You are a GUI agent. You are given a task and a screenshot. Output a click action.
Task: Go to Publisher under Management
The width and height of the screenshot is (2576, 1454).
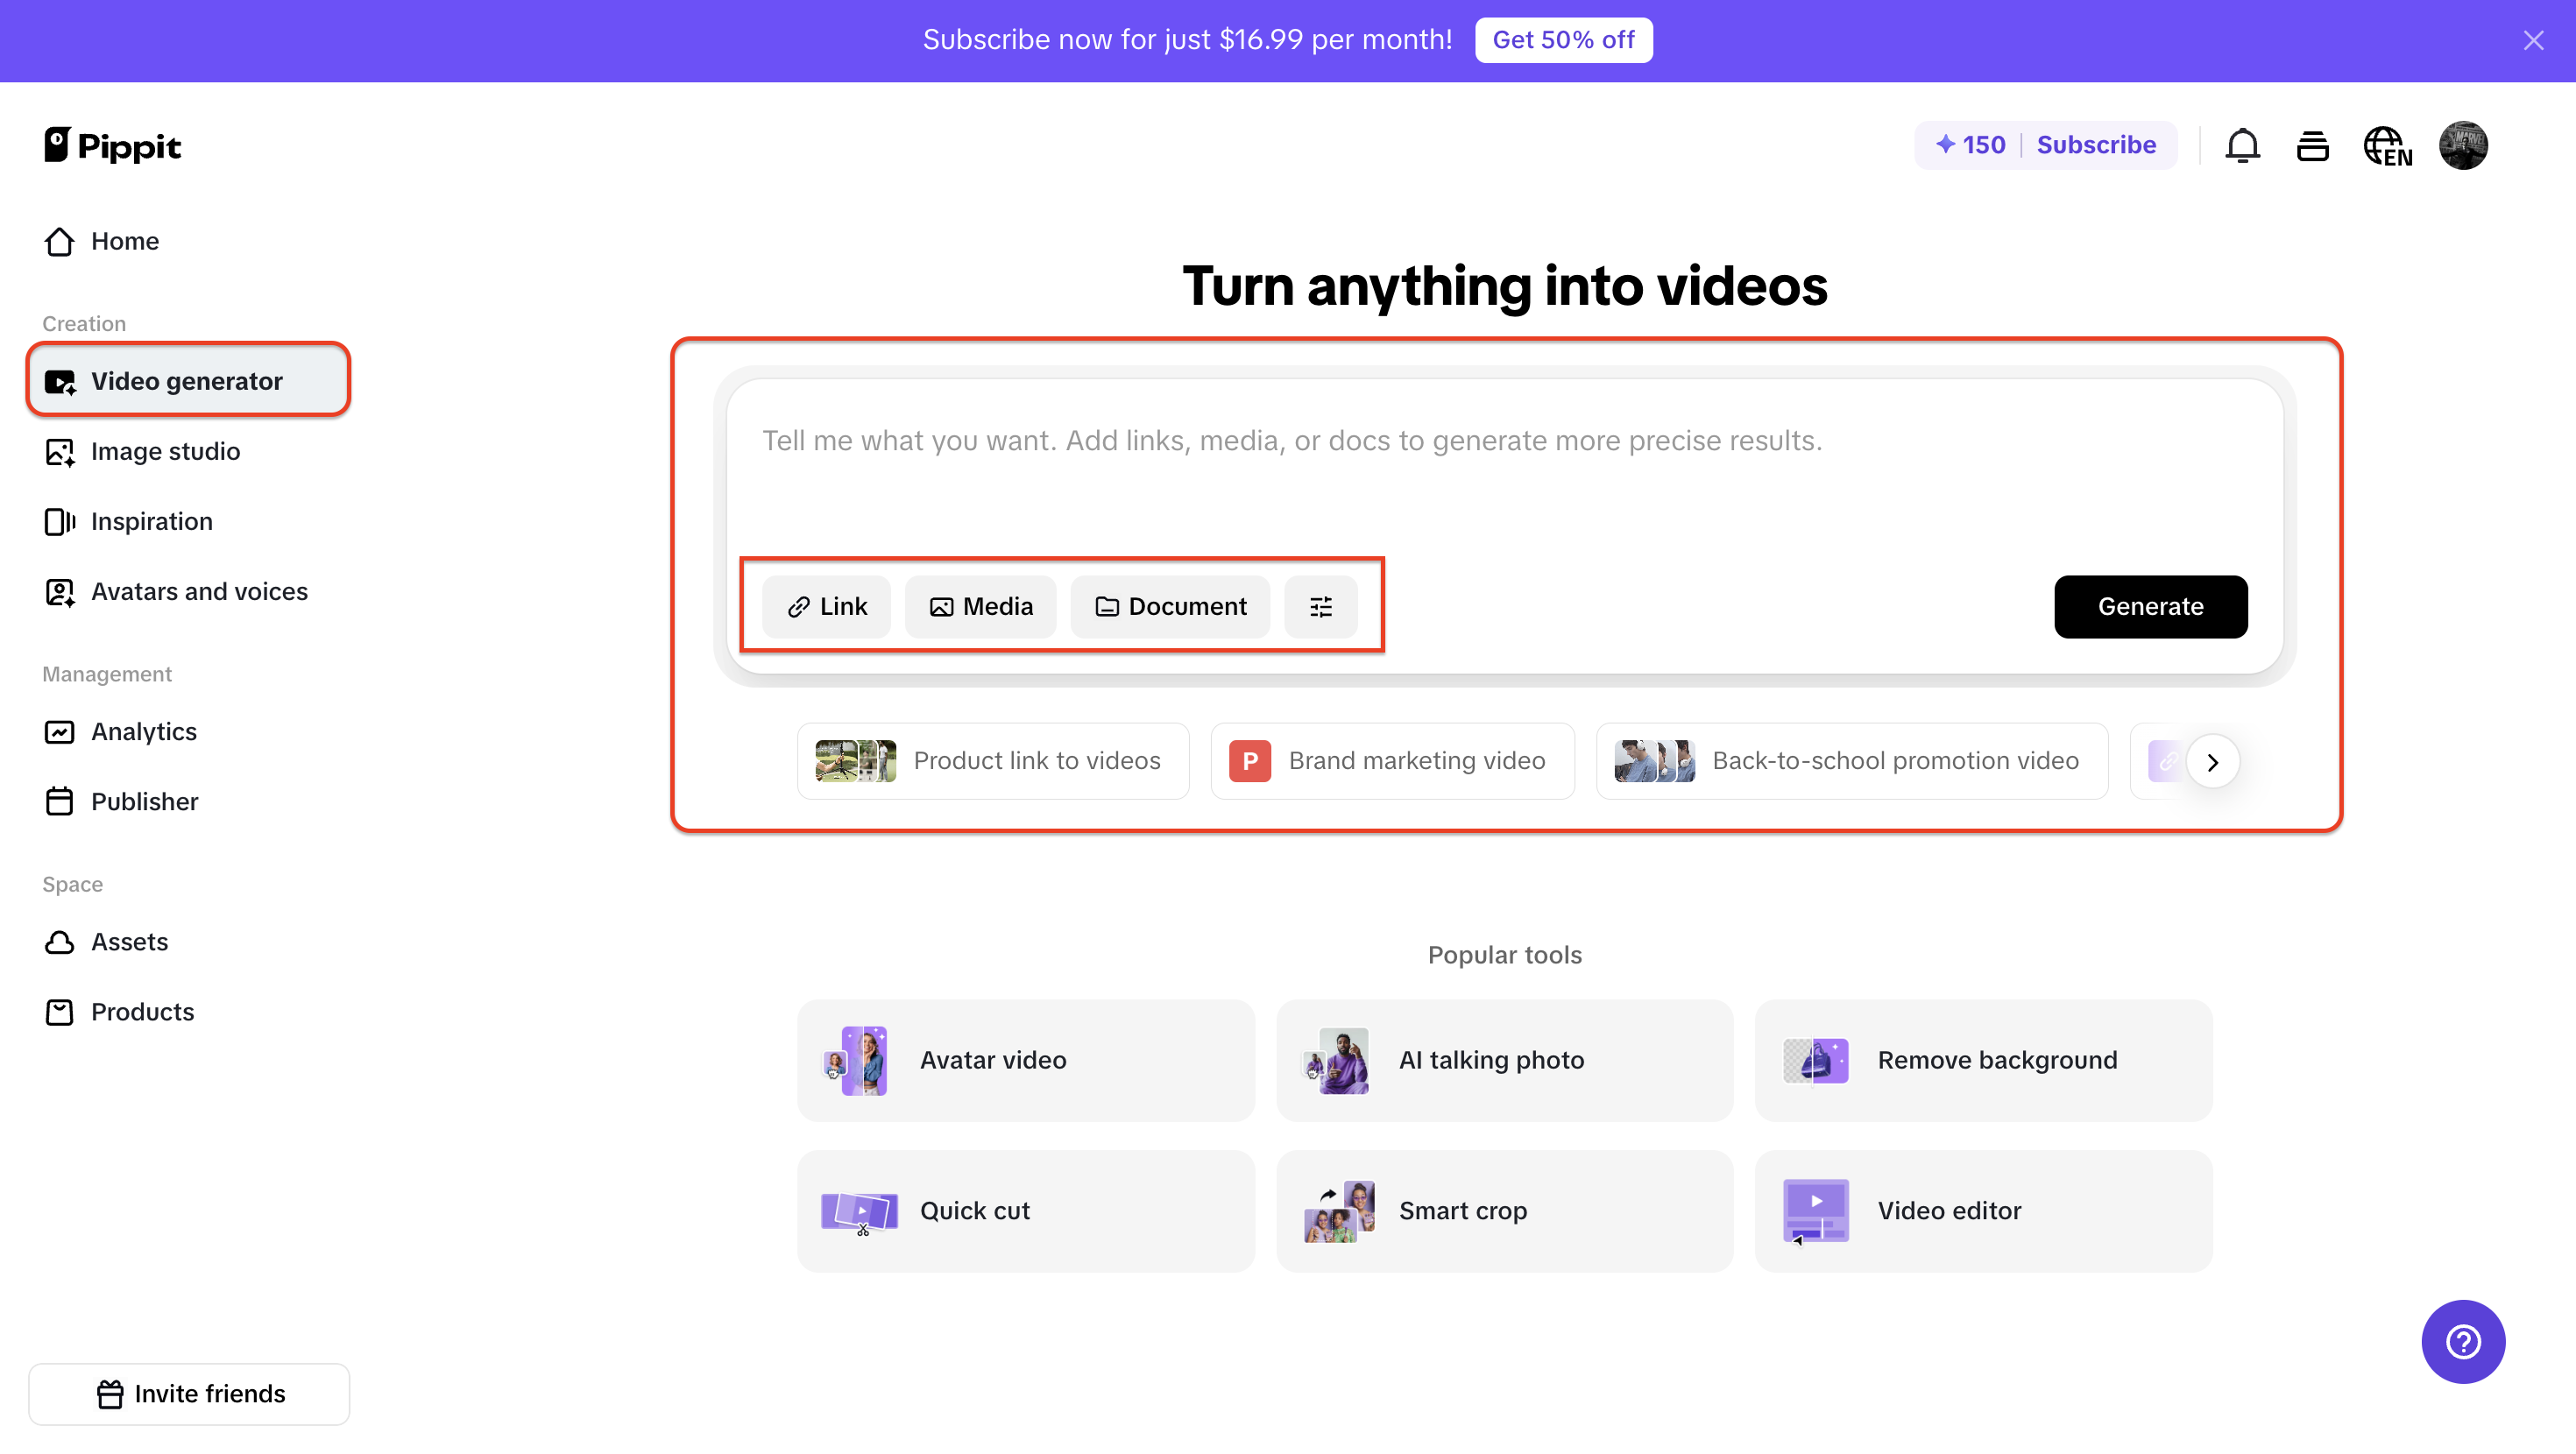click(x=144, y=801)
